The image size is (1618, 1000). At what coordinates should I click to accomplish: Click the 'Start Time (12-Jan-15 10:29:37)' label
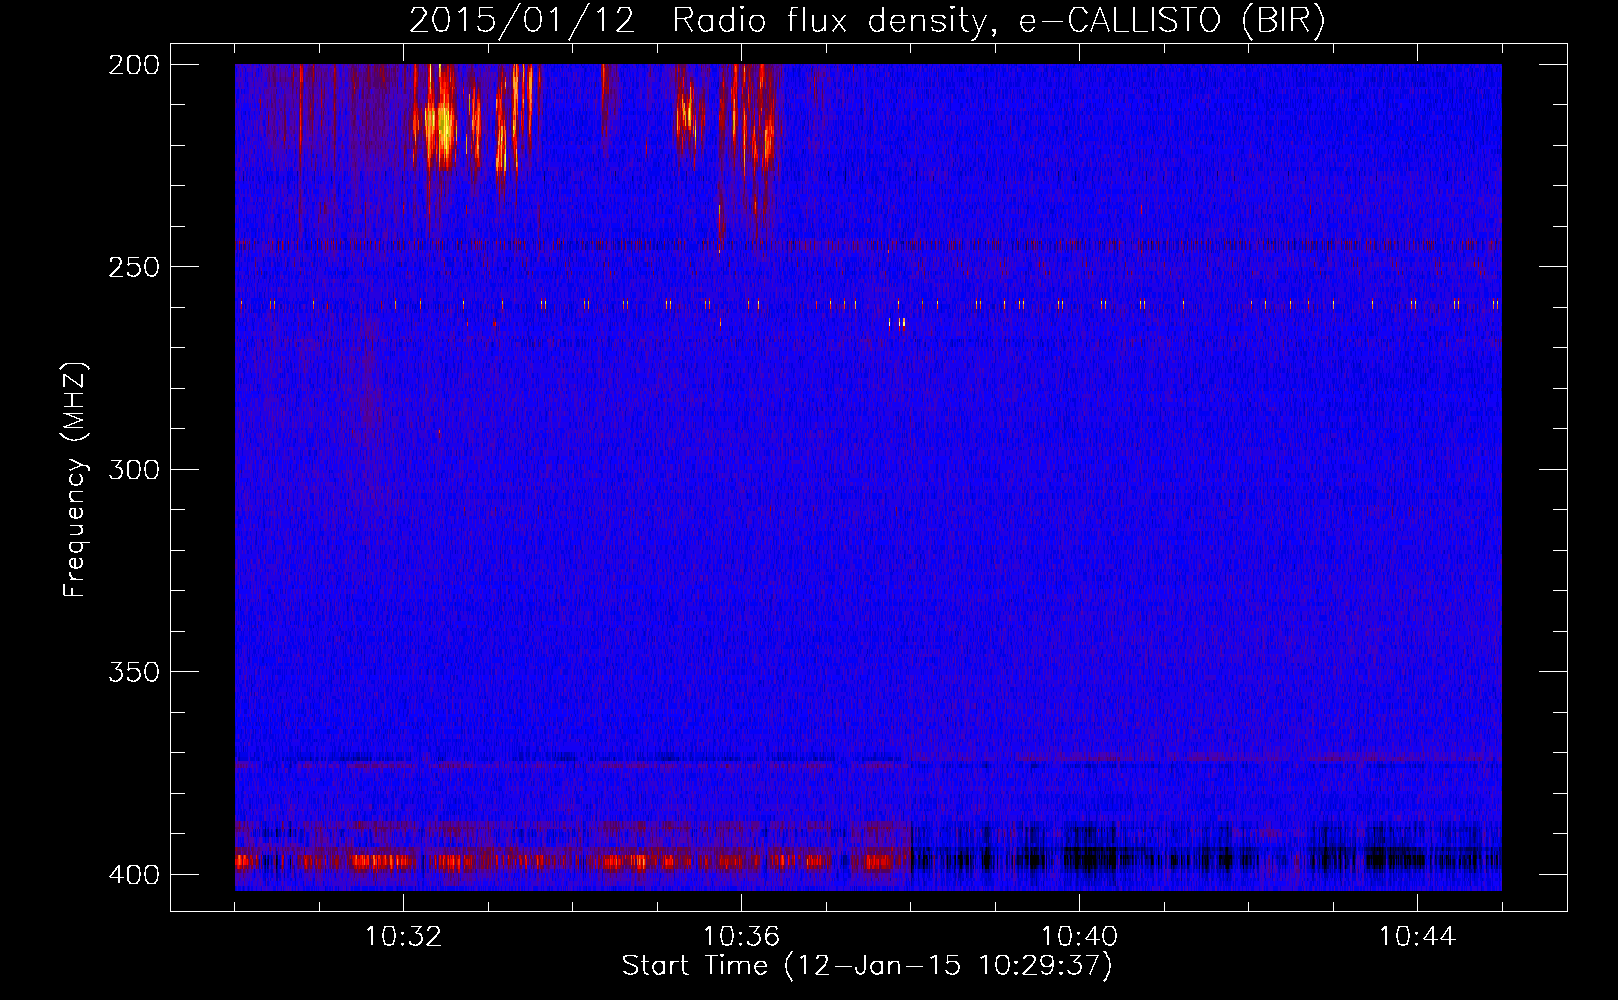pos(867,966)
